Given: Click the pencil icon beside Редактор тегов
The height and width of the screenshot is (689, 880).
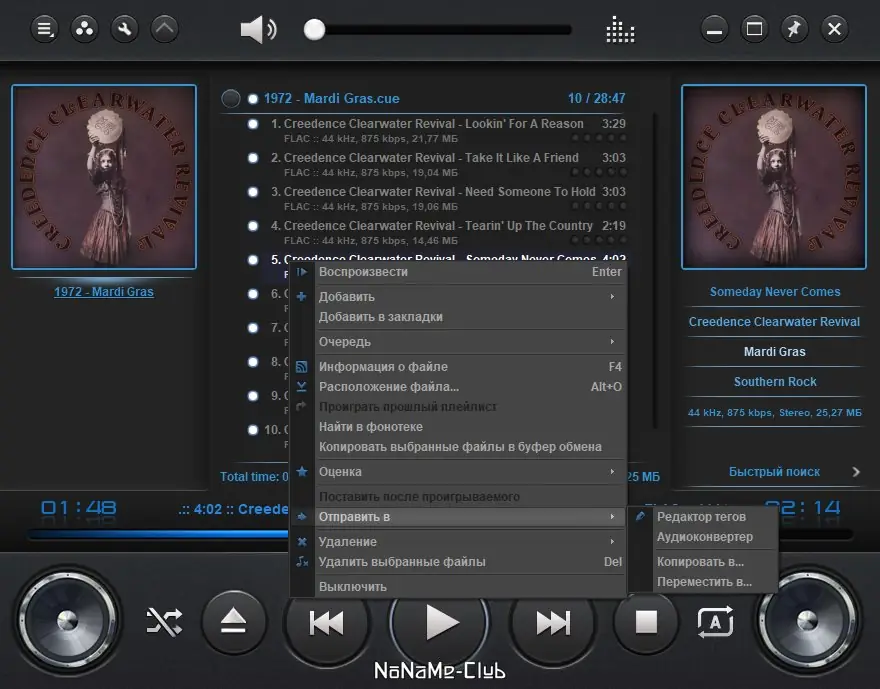Looking at the screenshot, I should [640, 516].
